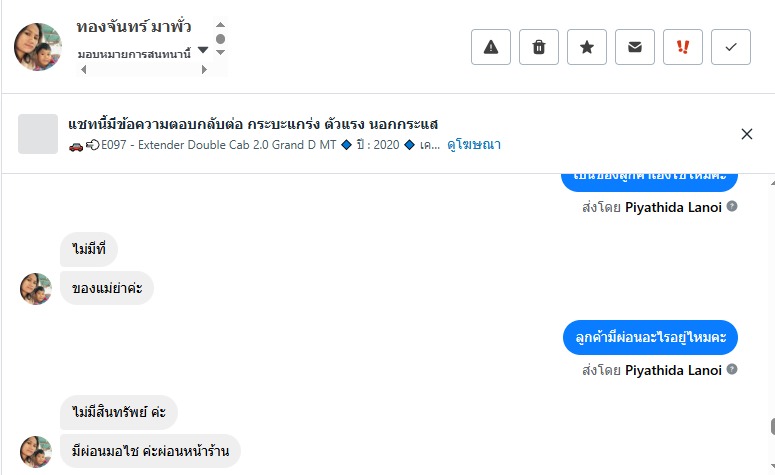Open the ดูโฆษณา ad link
The height and width of the screenshot is (475, 775).
tap(474, 145)
